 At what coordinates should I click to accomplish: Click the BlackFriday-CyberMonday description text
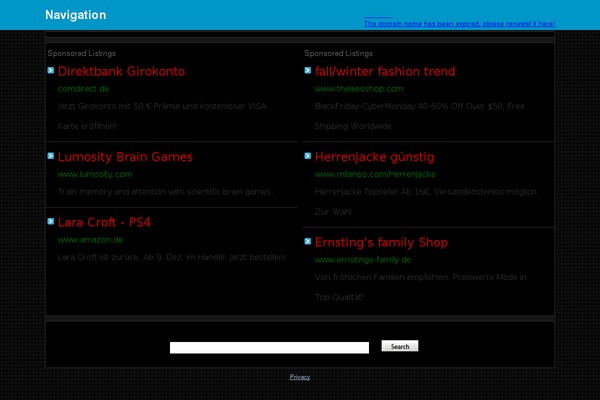tap(419, 116)
